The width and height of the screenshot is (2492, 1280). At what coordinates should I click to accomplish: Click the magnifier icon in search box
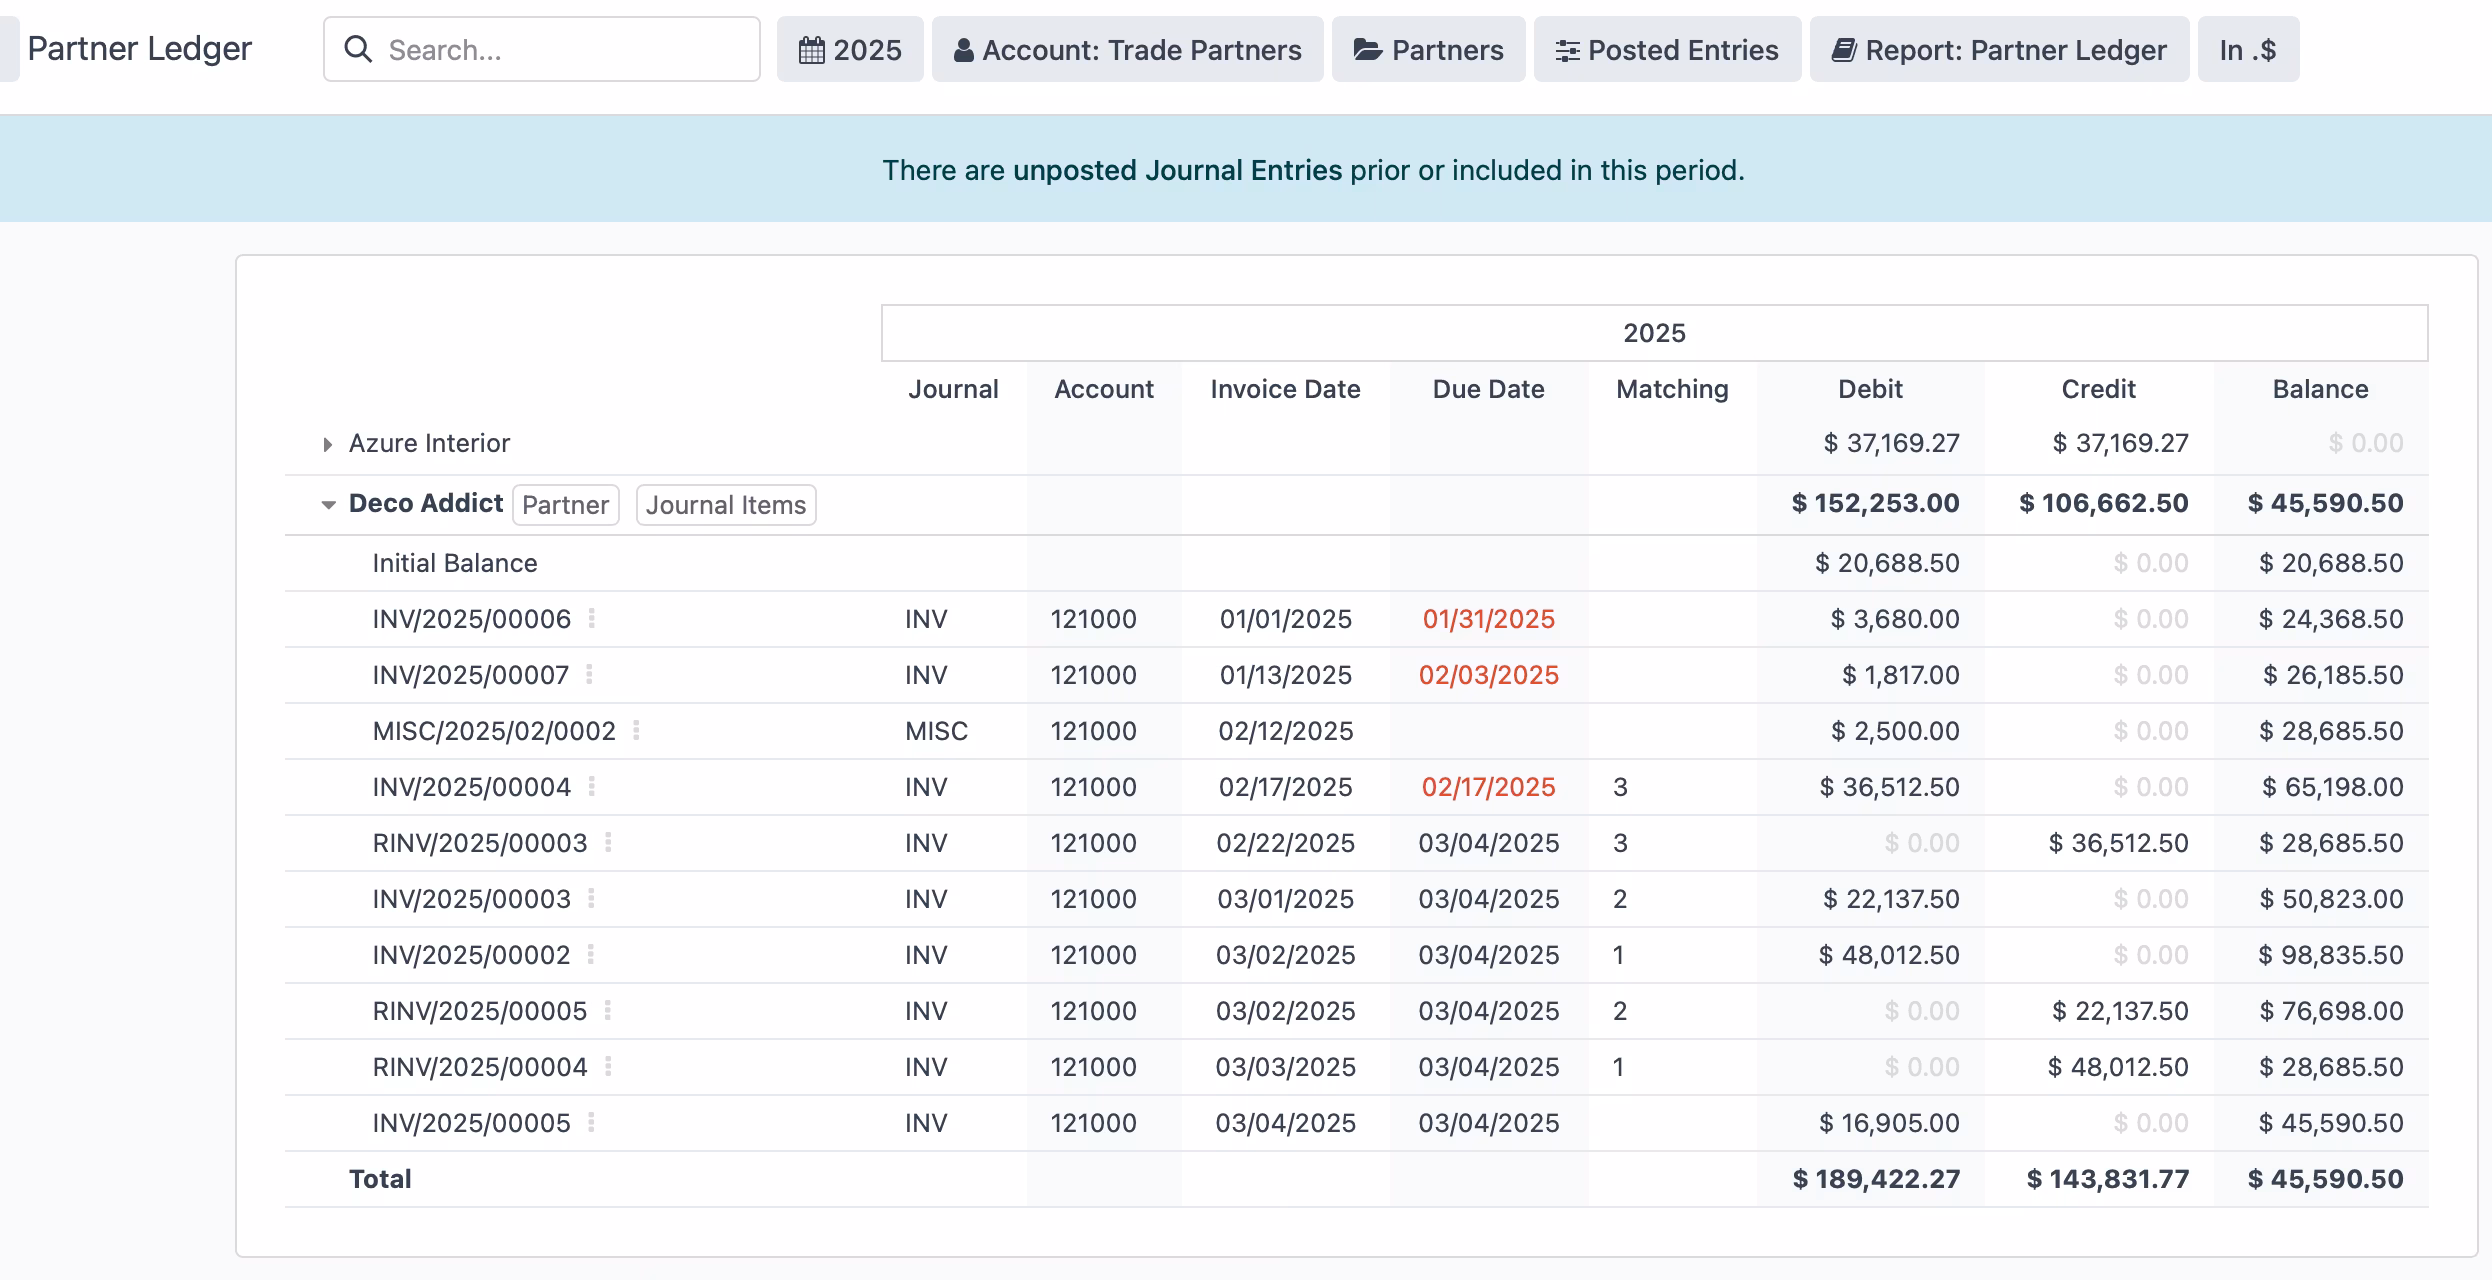(358, 49)
